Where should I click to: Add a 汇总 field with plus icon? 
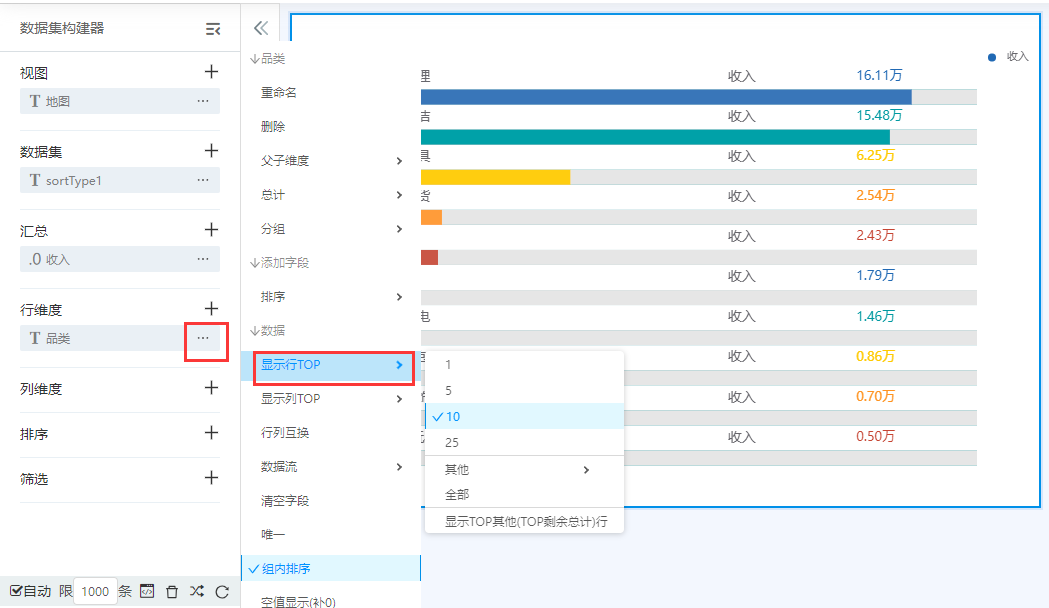211,229
